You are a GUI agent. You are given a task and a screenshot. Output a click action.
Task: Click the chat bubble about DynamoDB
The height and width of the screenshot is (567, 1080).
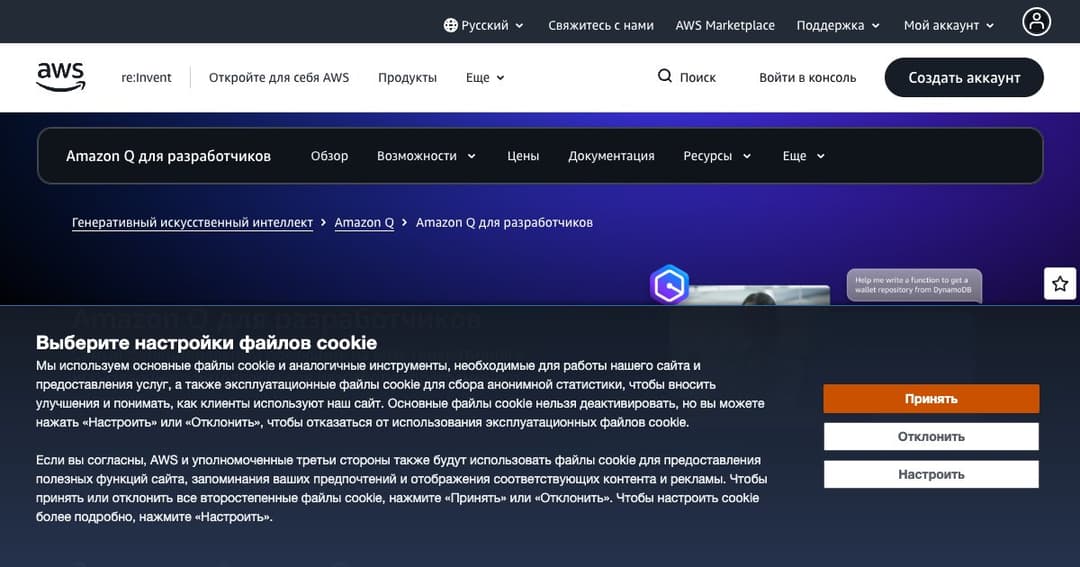[914, 285]
